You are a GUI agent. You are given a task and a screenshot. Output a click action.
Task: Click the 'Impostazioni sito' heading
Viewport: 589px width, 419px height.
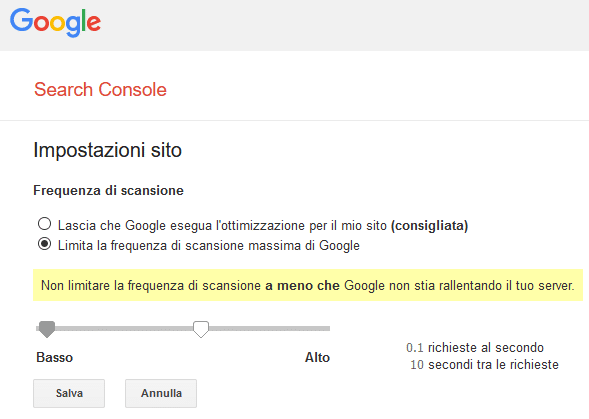click(x=108, y=150)
